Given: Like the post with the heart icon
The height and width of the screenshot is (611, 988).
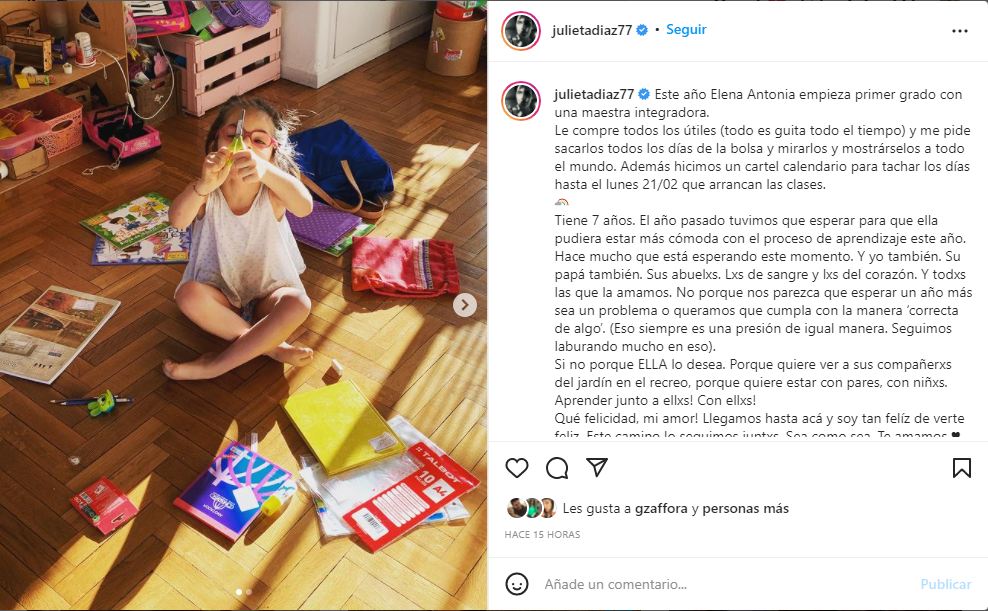Looking at the screenshot, I should click(x=517, y=468).
